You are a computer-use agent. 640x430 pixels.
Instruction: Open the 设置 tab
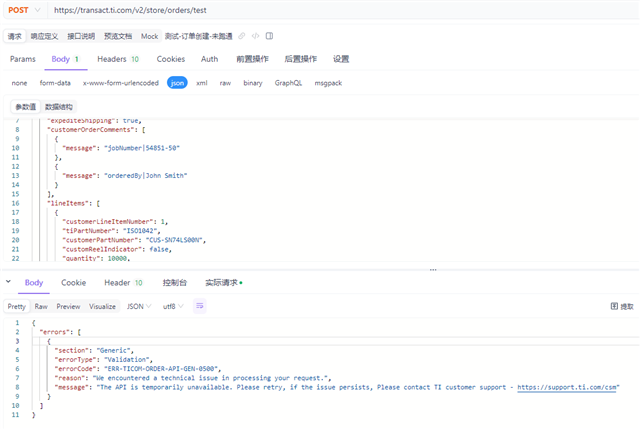pos(341,59)
